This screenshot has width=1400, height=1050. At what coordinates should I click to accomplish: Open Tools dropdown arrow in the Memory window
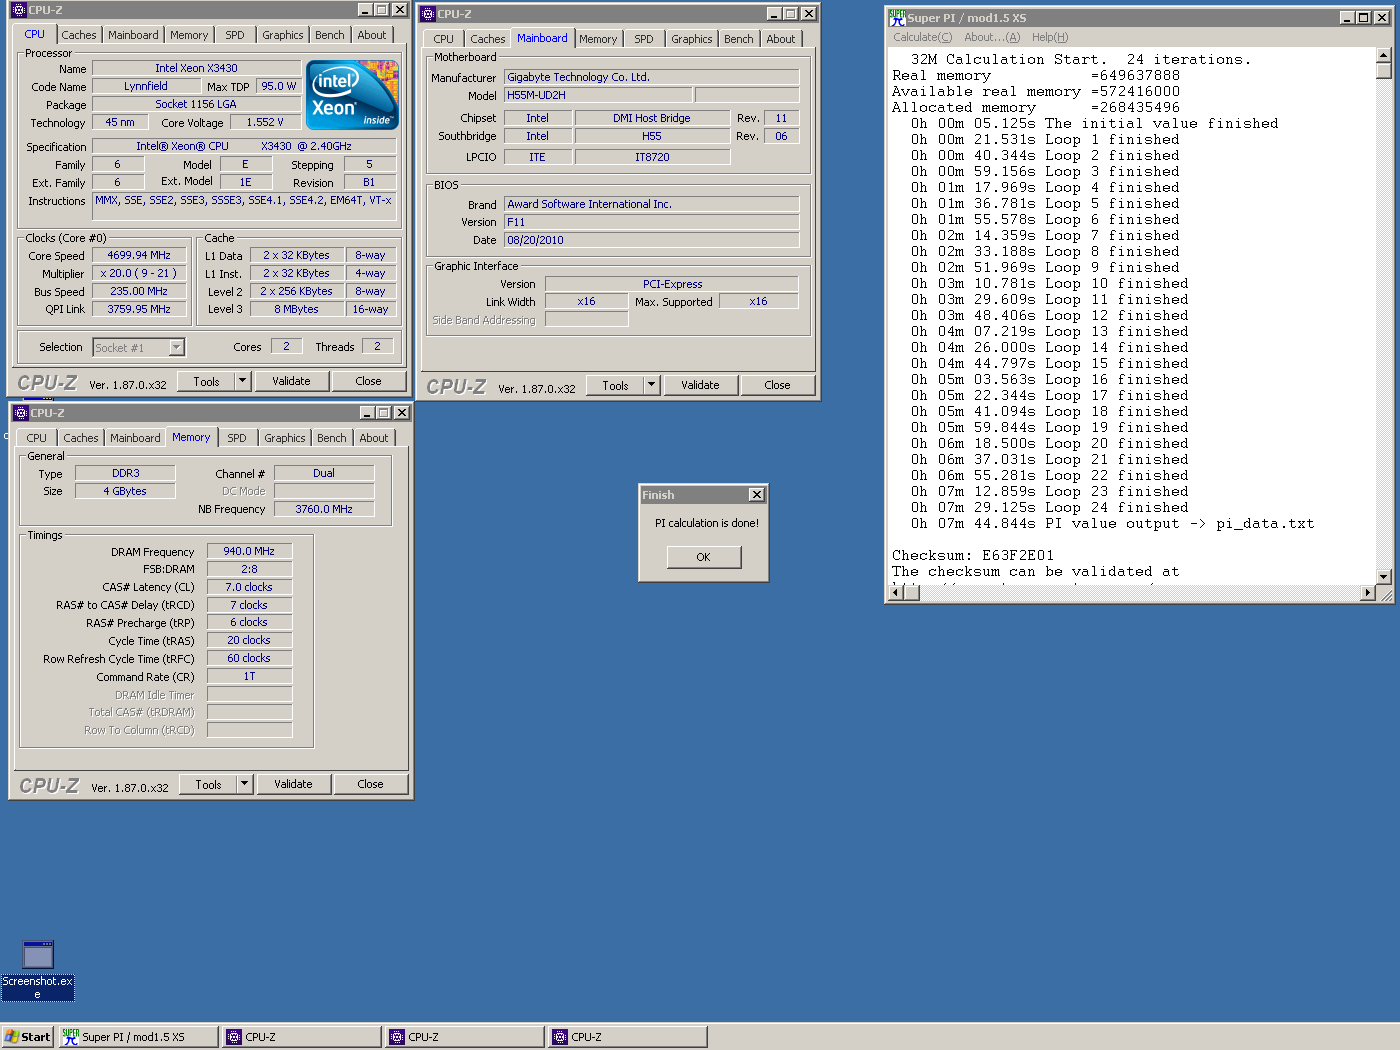(244, 784)
